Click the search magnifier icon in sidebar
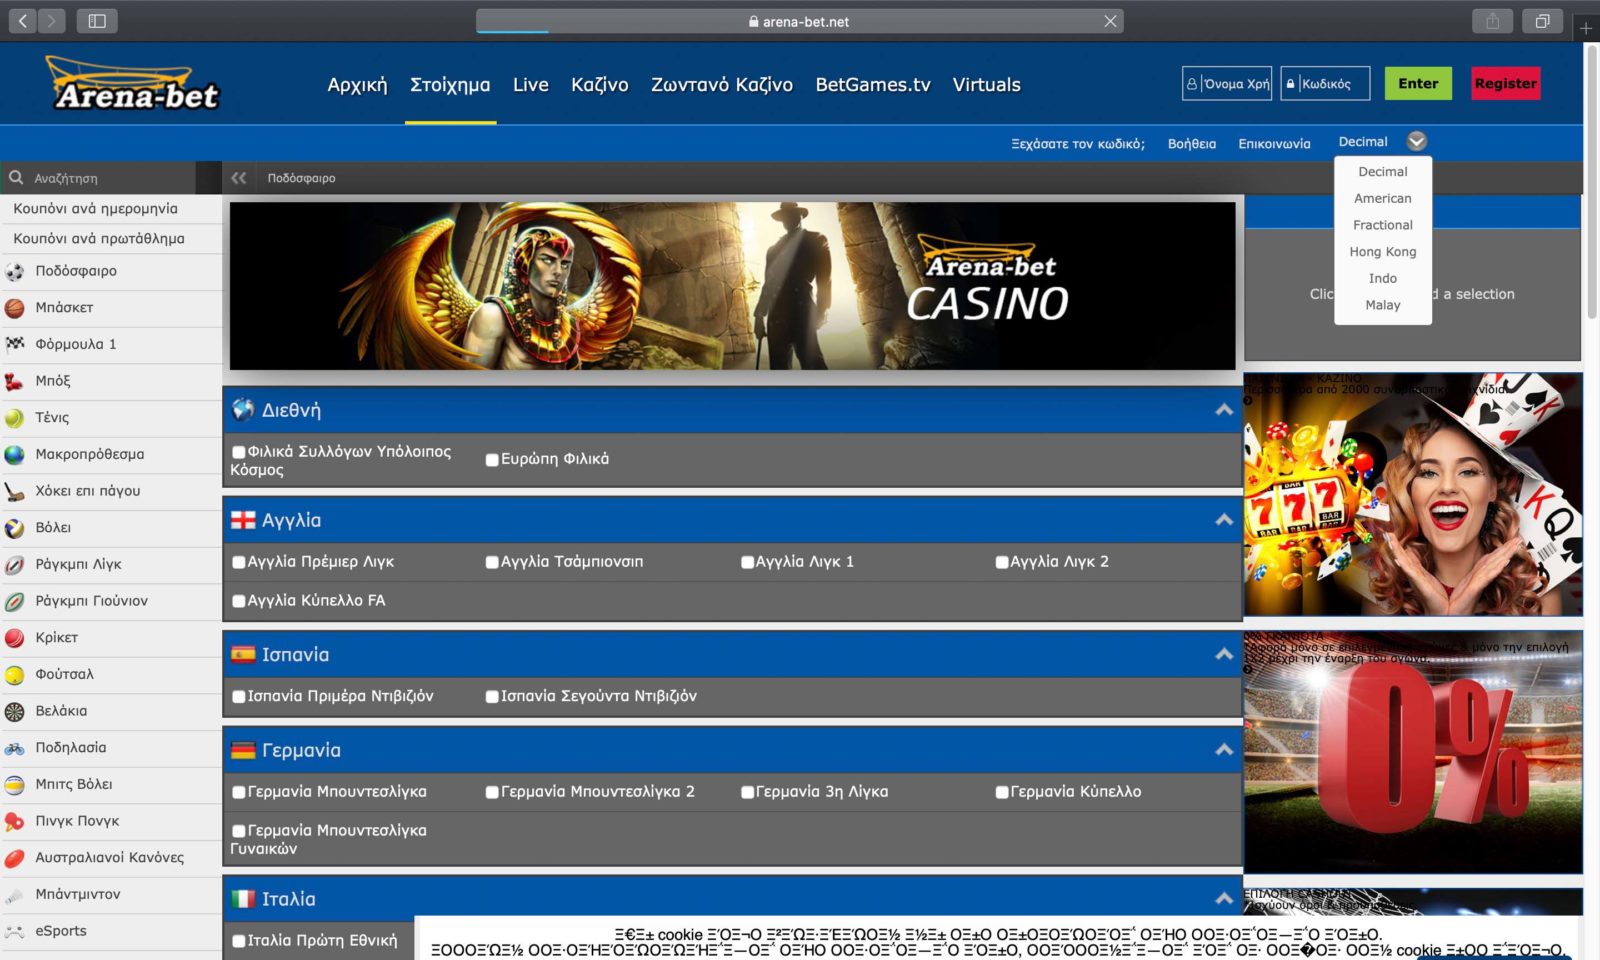 tap(16, 178)
